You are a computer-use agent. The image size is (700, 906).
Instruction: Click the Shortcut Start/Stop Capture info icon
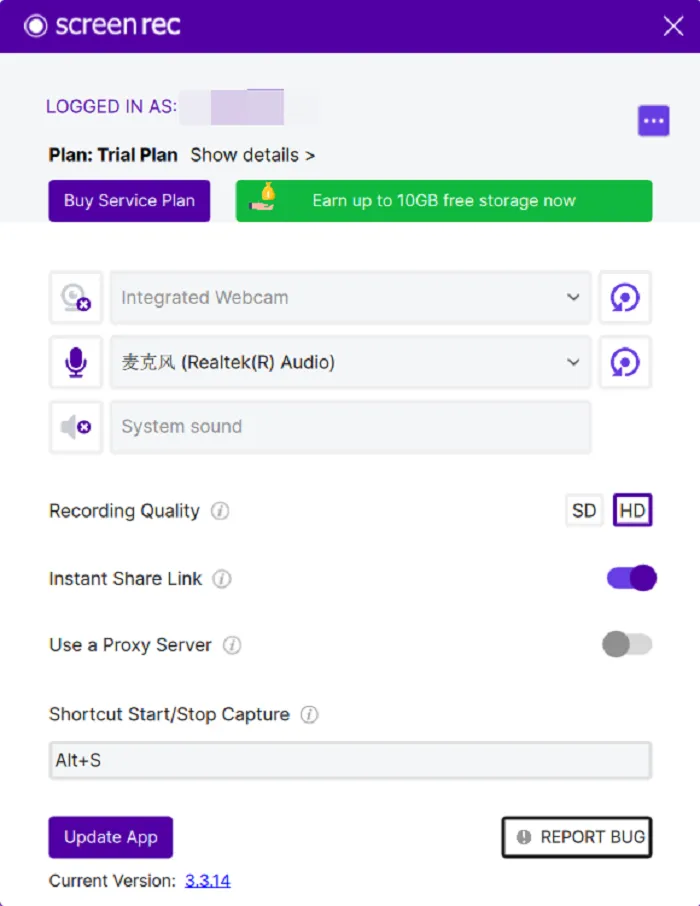coord(309,715)
